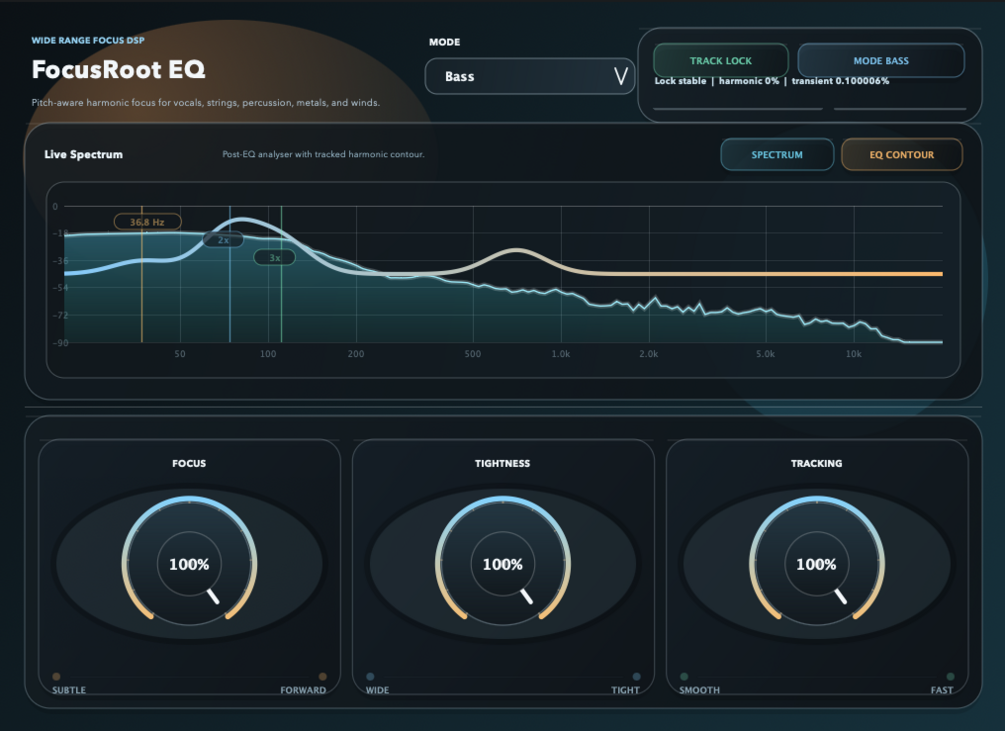
Task: Click the 'transient 0.100006%' status text
Action: [840, 81]
